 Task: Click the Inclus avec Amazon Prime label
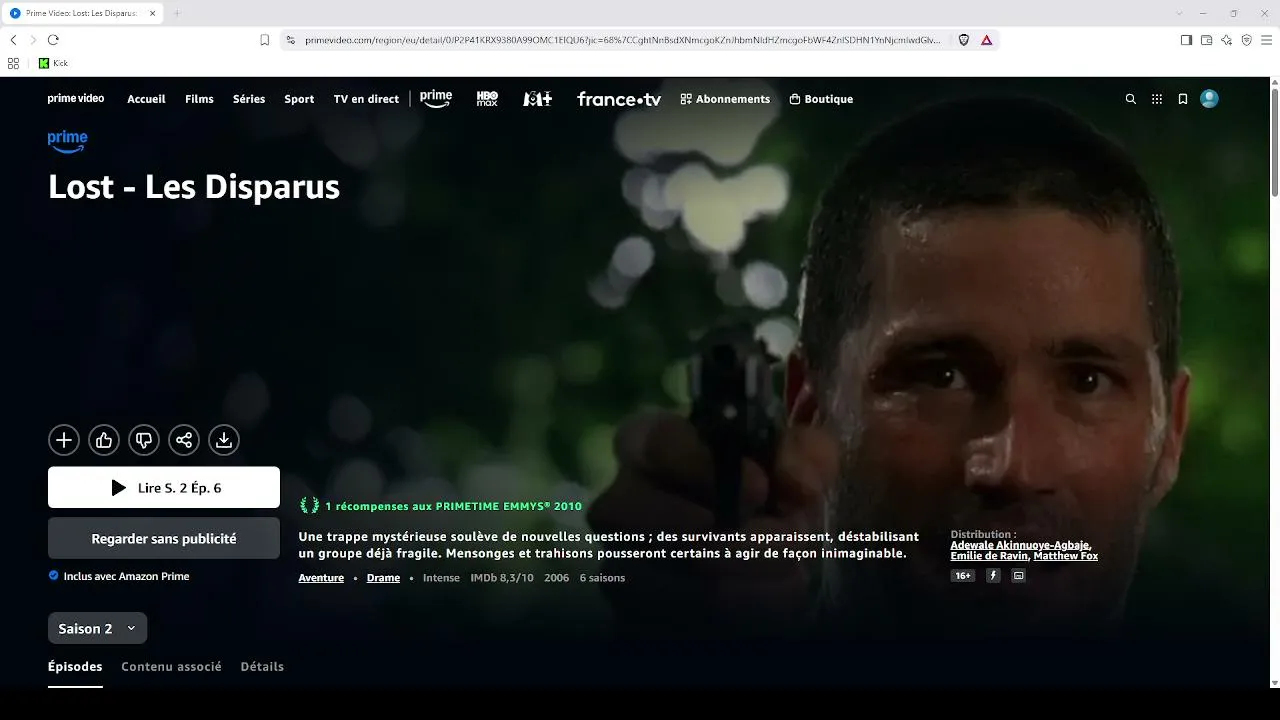pos(126,576)
